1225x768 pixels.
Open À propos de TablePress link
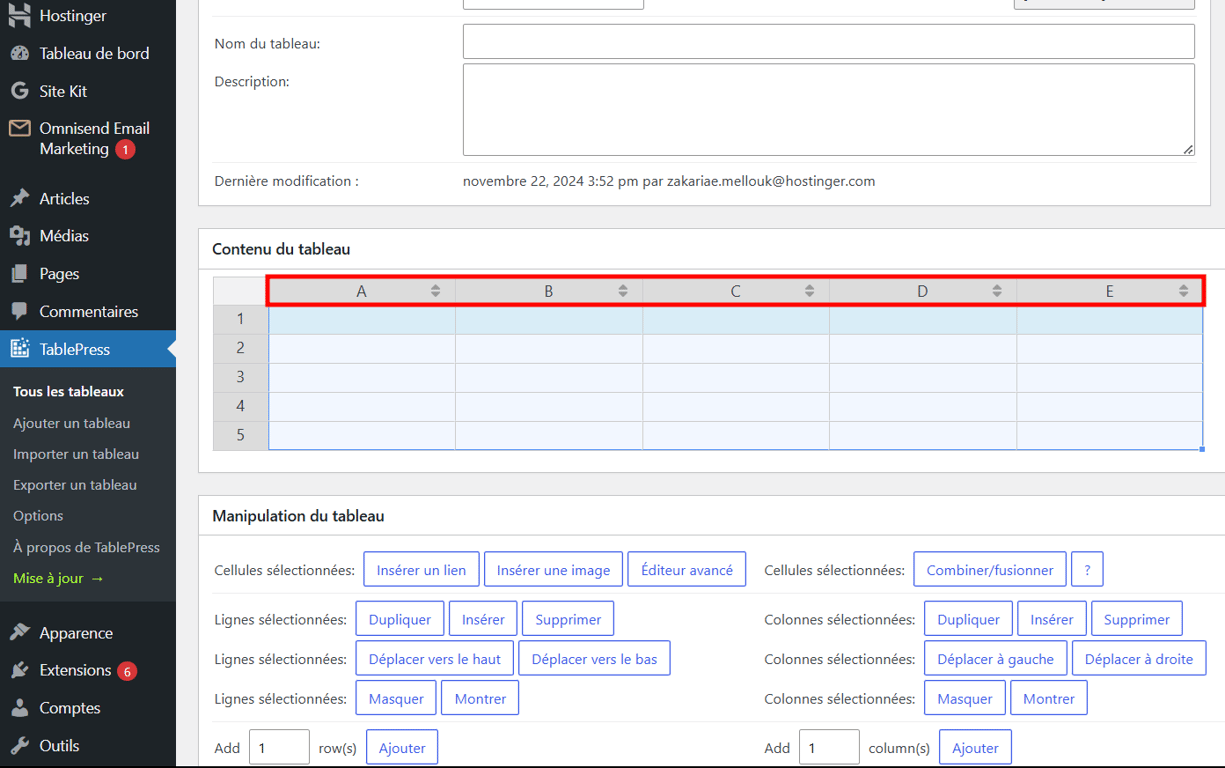(x=87, y=547)
